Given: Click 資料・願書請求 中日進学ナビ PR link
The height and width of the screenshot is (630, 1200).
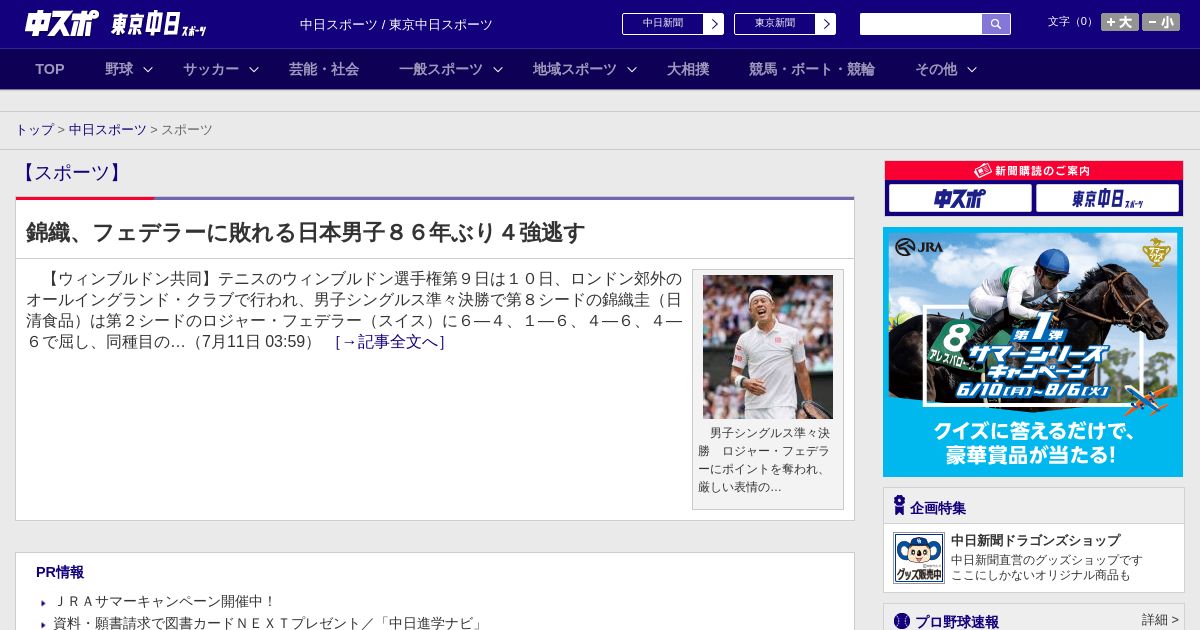Looking at the screenshot, I should coord(269,623).
